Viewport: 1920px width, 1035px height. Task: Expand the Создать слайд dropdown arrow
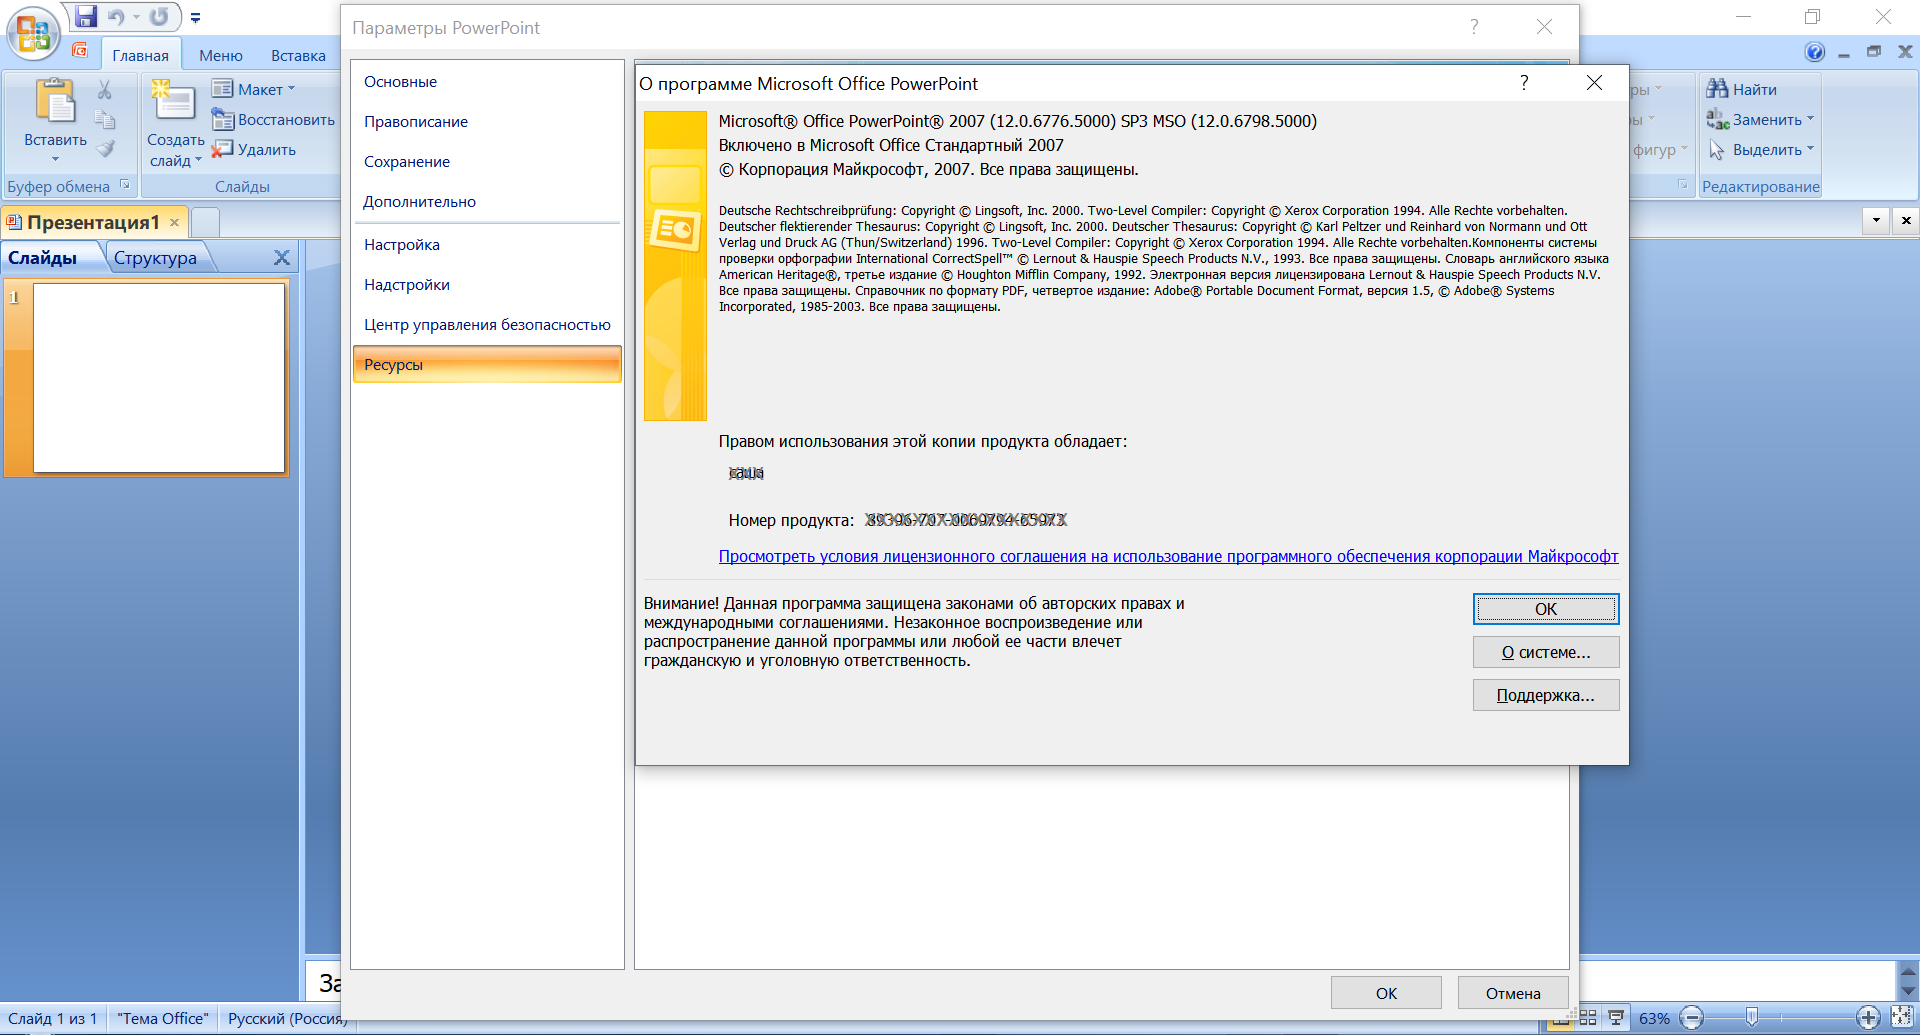pos(198,160)
